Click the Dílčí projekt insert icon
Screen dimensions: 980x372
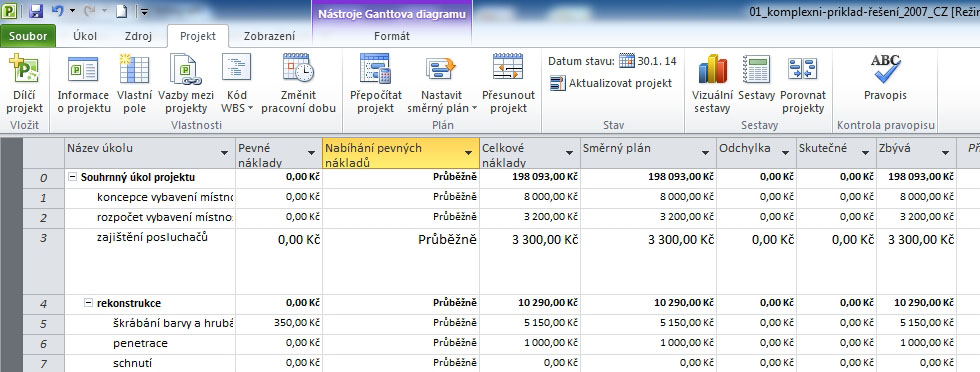24,69
